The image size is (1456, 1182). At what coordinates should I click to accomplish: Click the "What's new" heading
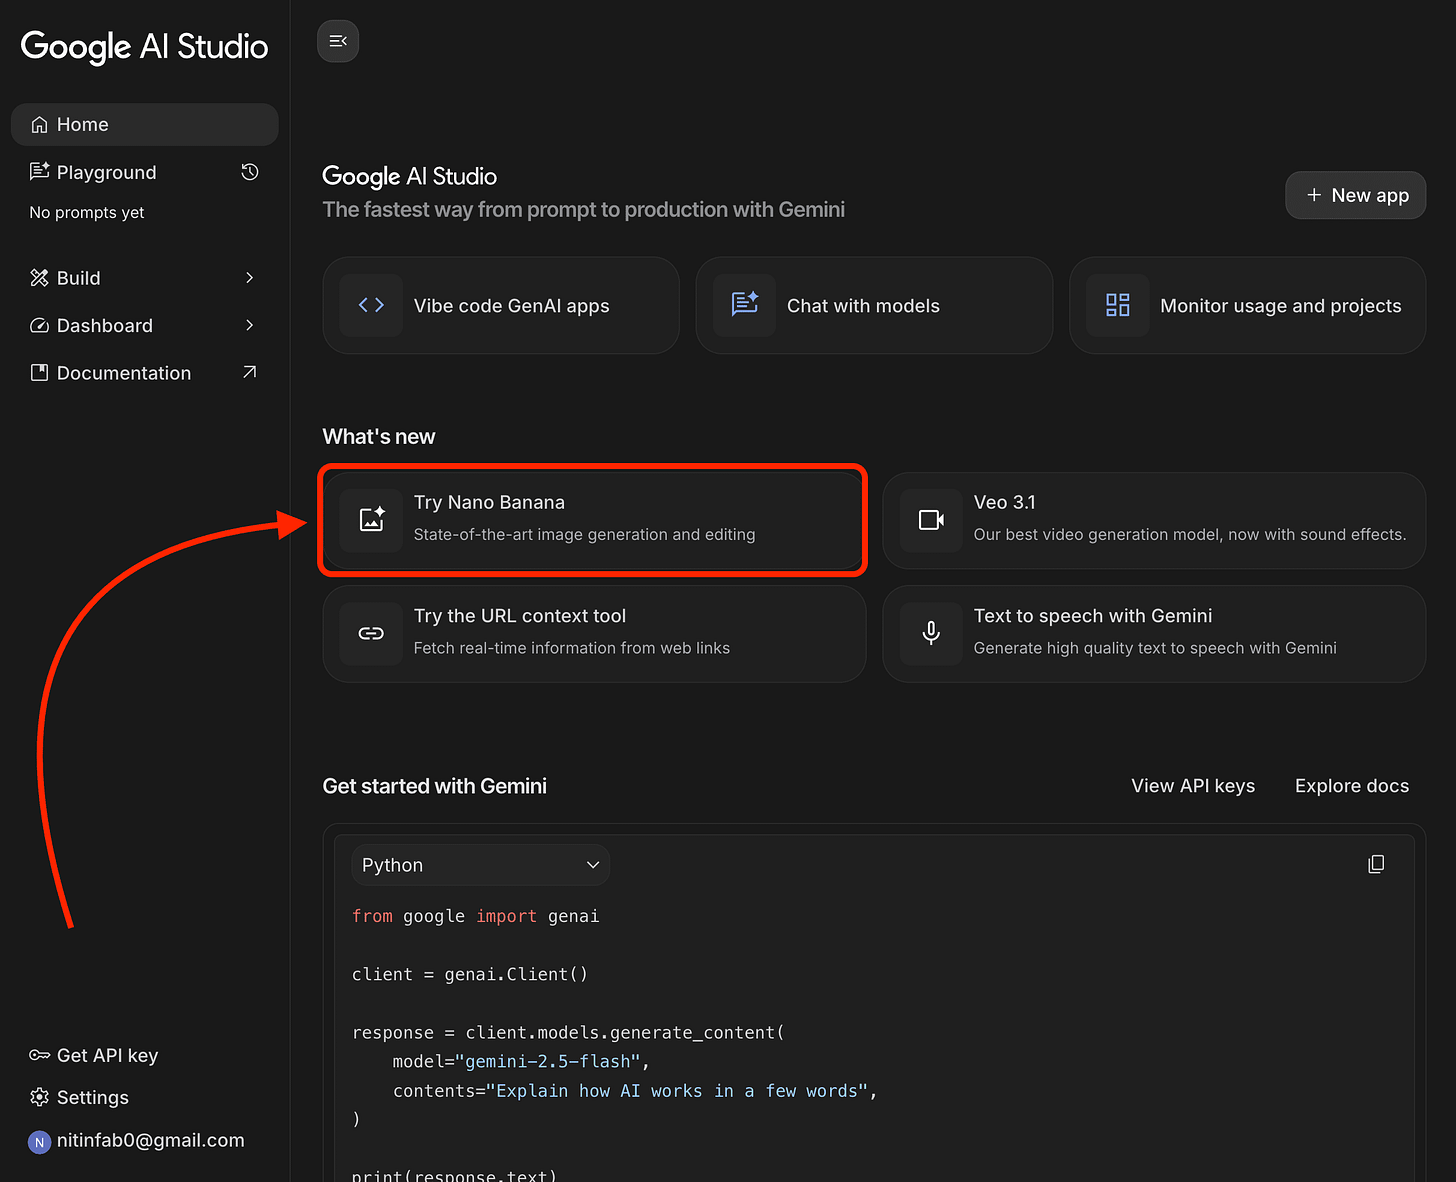coord(379,437)
